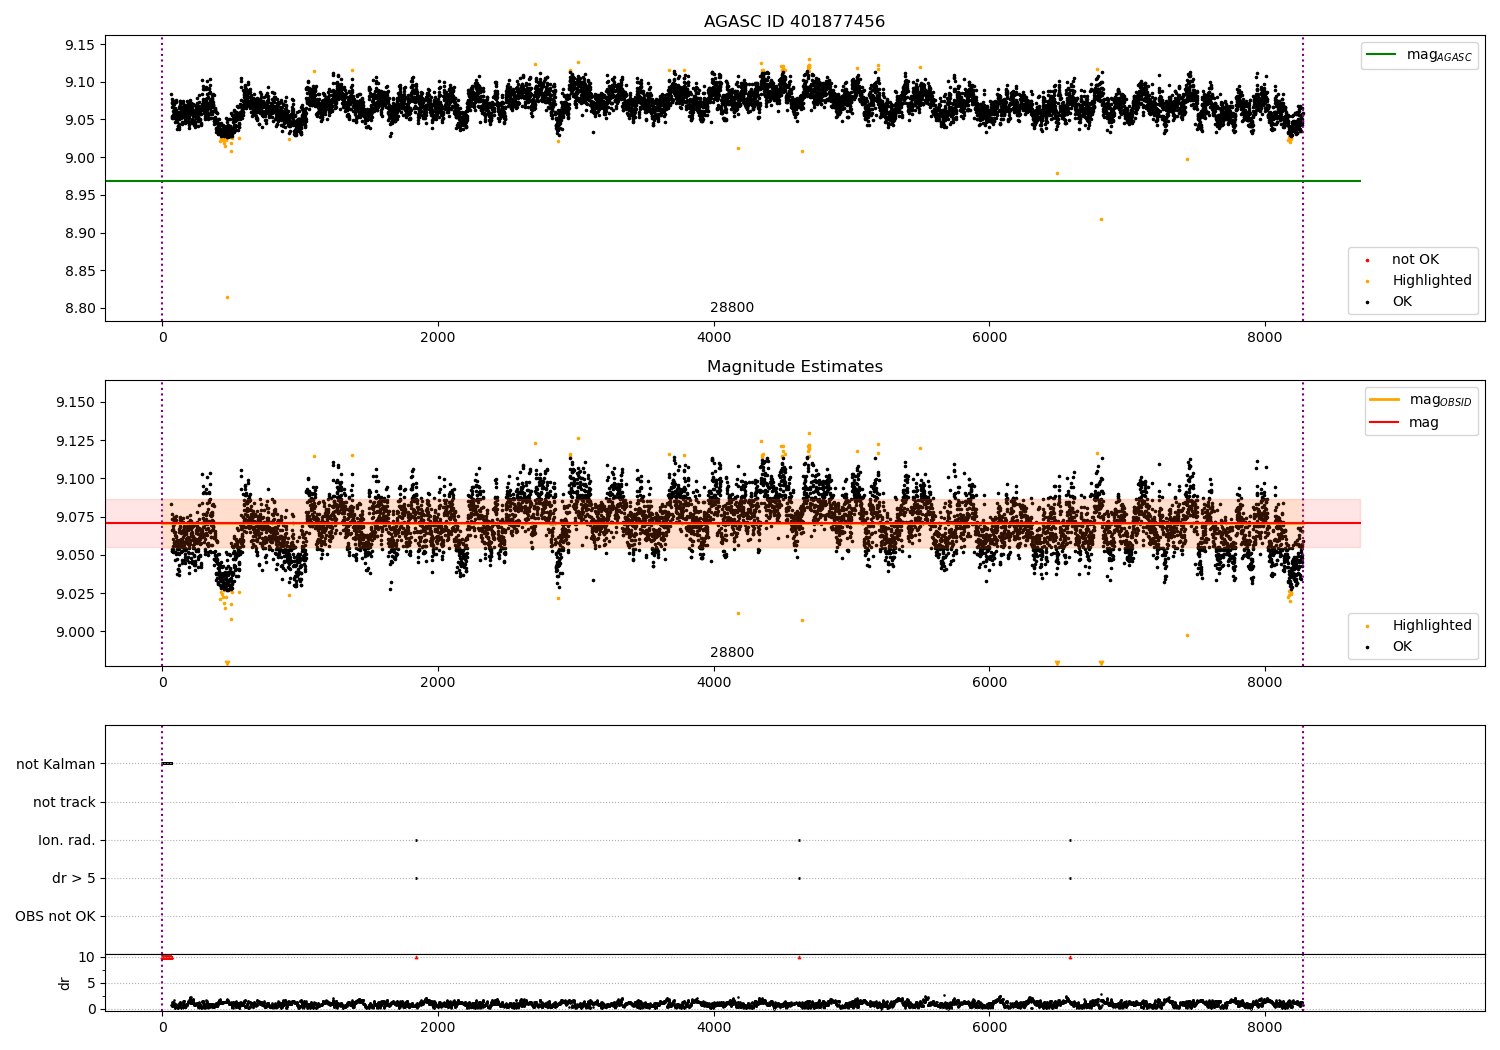Click the 'Magnitude Estimates' plot title

coord(794,367)
